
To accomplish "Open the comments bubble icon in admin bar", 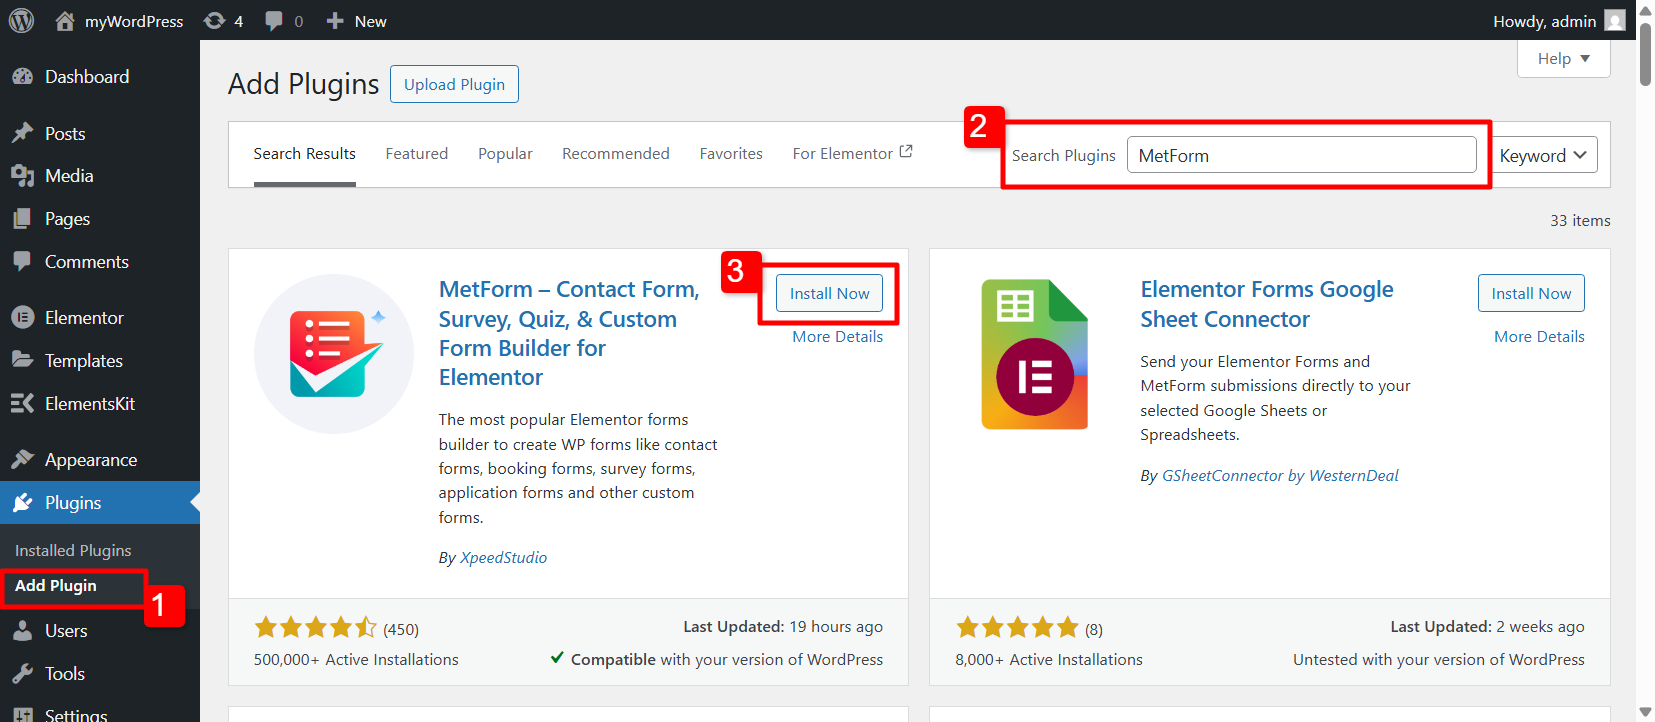I will click(x=273, y=21).
